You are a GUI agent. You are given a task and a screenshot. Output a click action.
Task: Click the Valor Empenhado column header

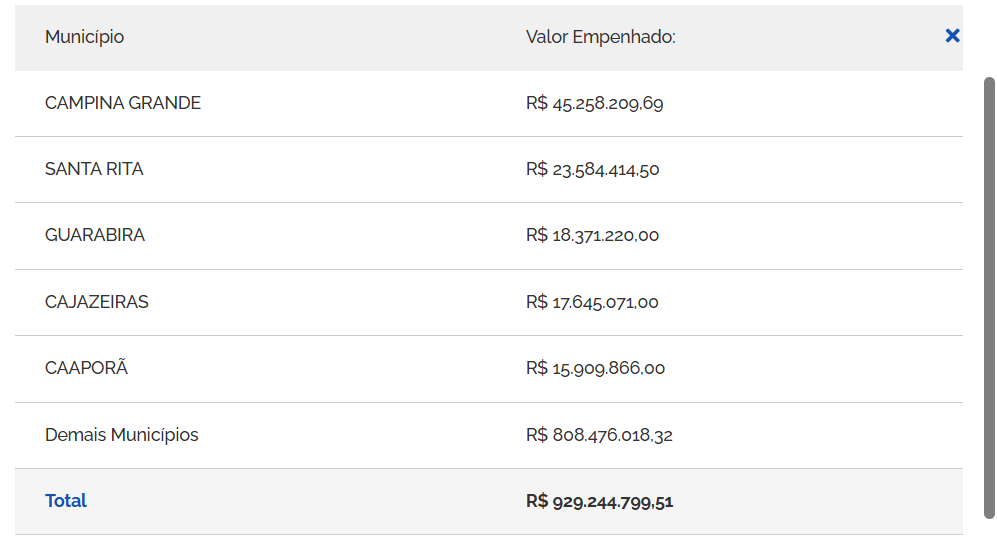pyautogui.click(x=601, y=37)
